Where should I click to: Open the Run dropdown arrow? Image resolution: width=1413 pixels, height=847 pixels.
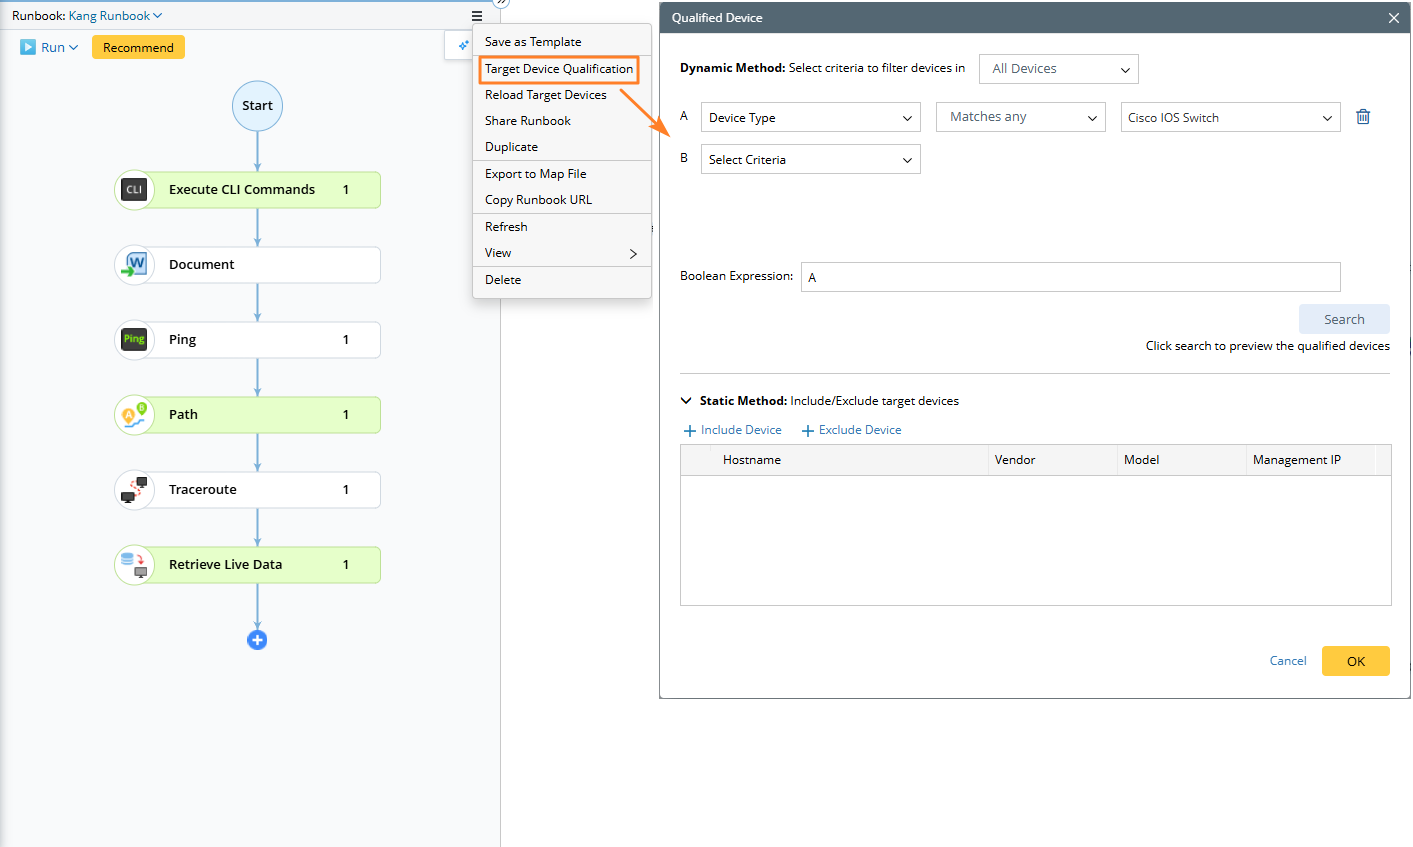(x=73, y=48)
